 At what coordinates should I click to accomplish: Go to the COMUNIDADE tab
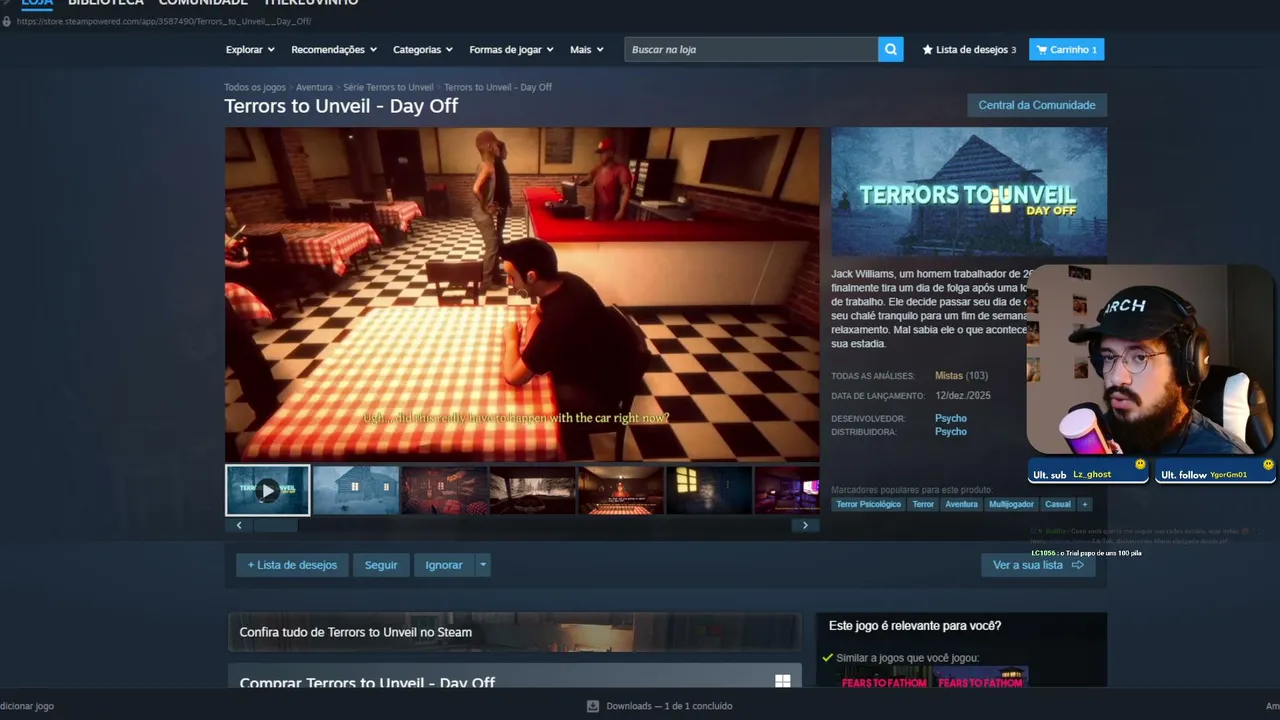(203, 3)
